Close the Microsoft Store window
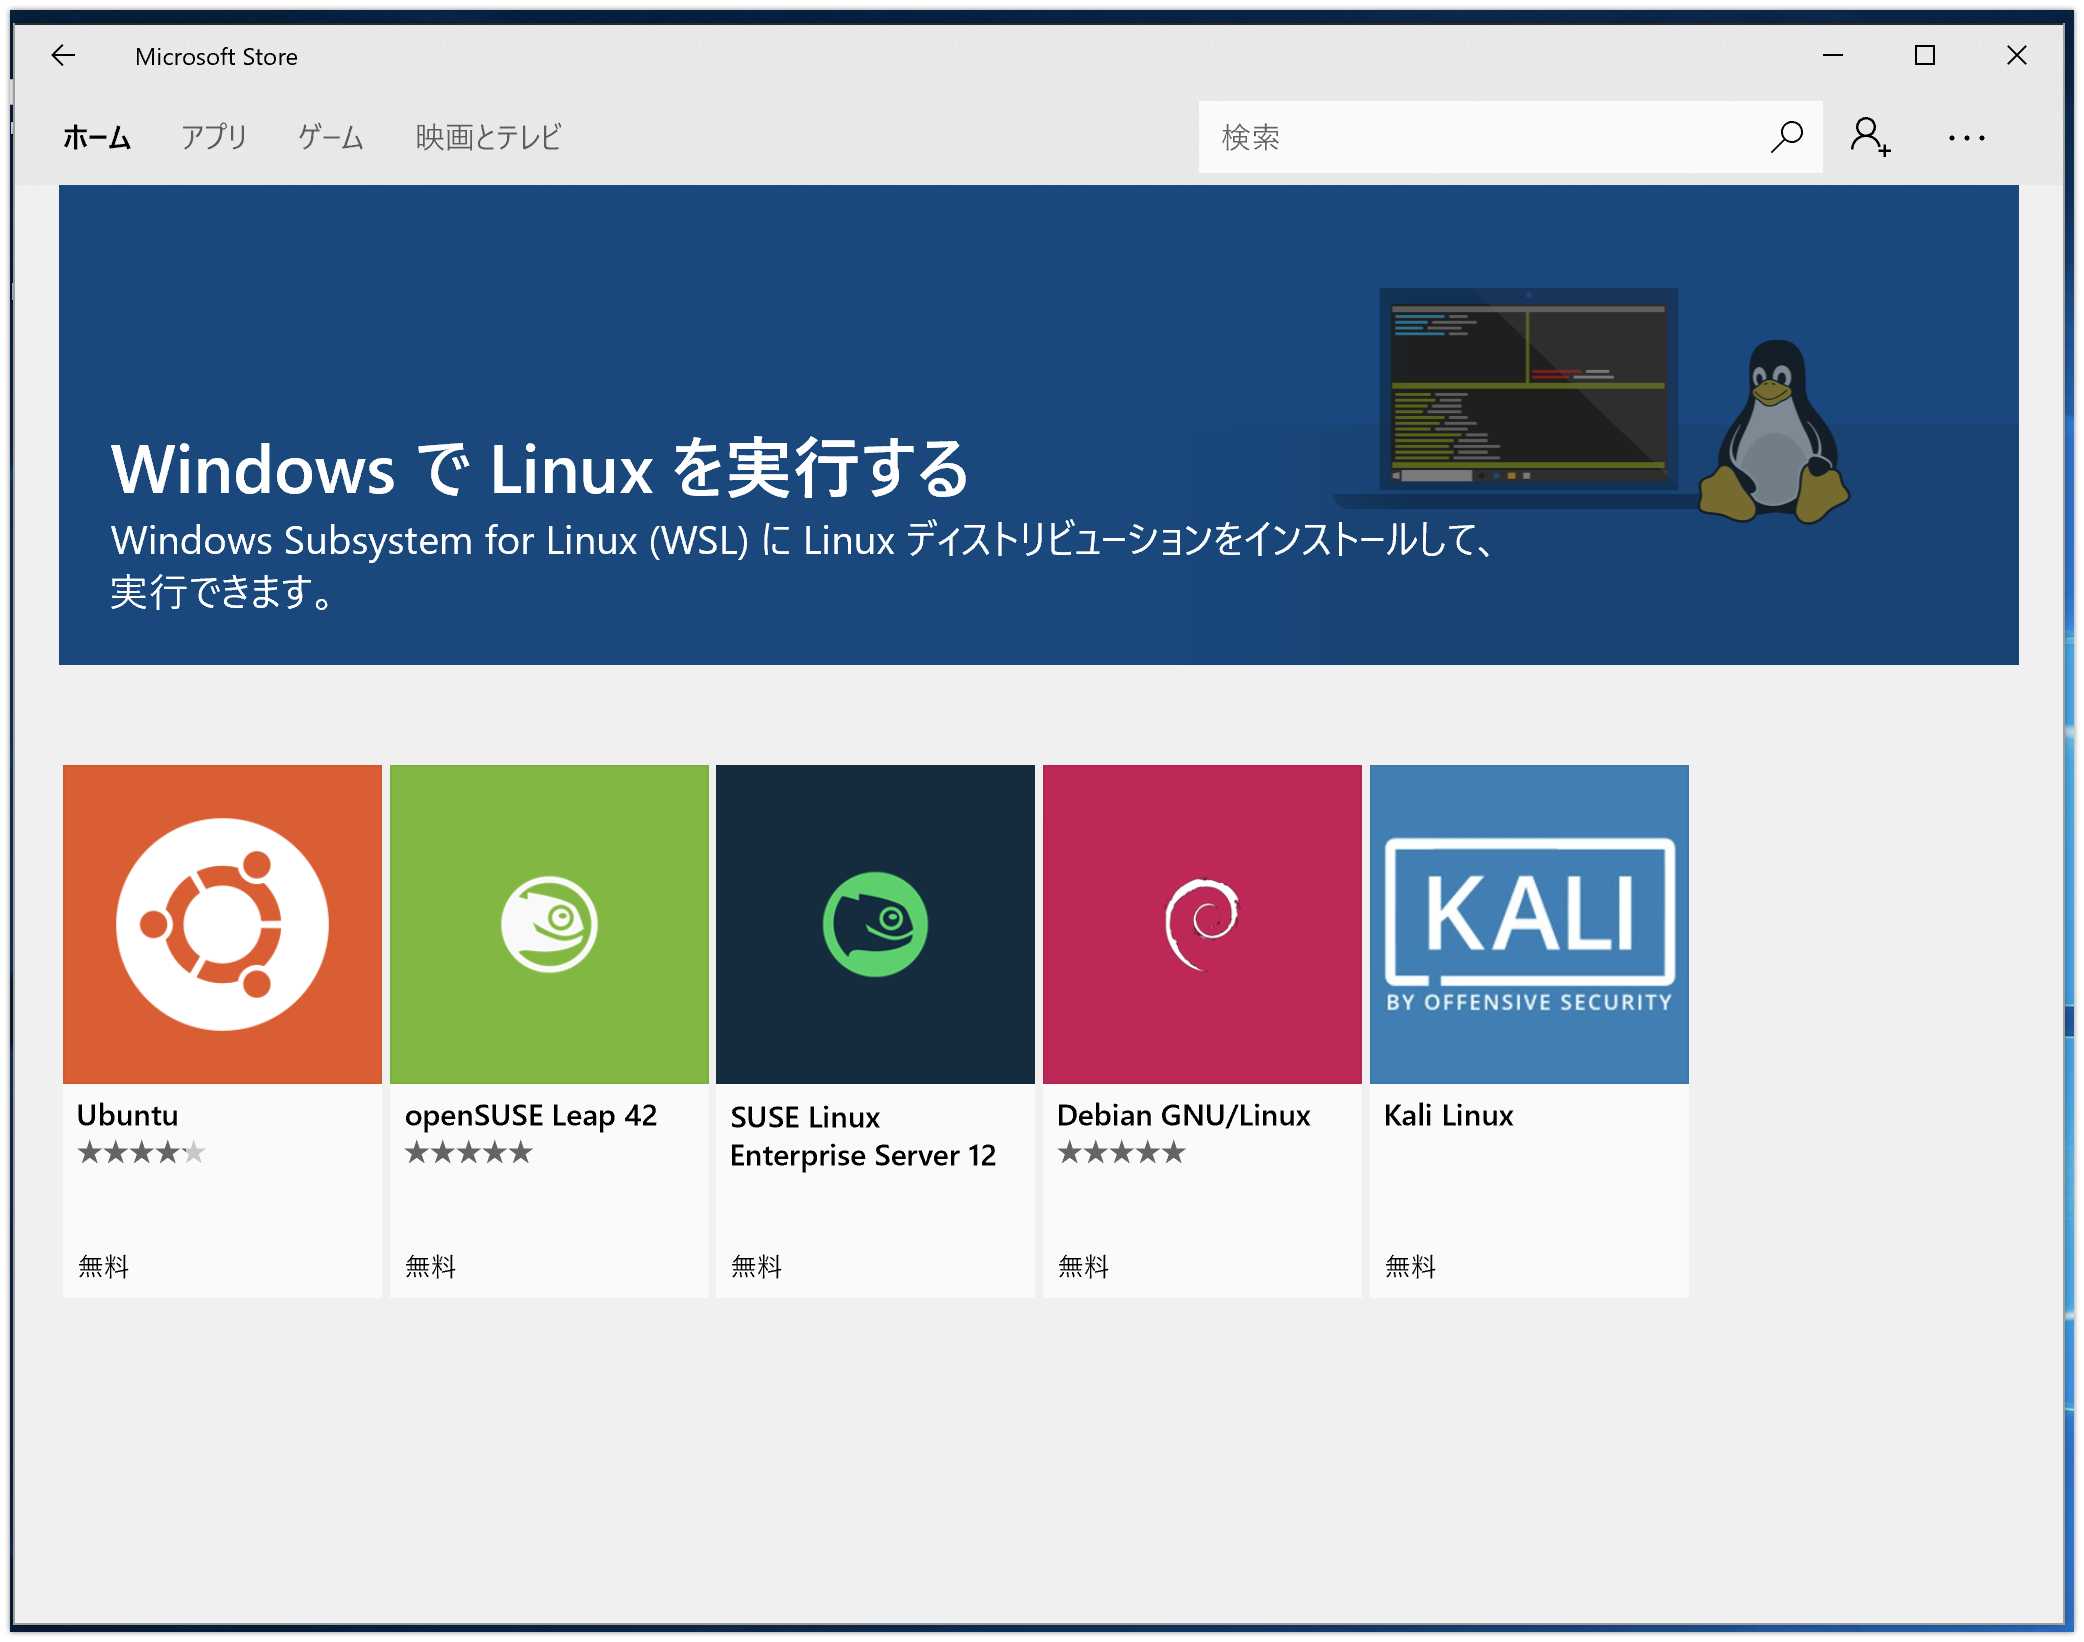The width and height of the screenshot is (2084, 1642). [2017, 56]
